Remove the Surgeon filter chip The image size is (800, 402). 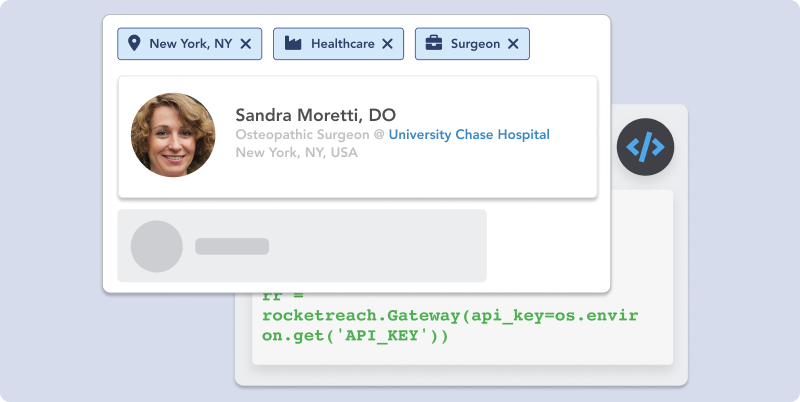513,44
